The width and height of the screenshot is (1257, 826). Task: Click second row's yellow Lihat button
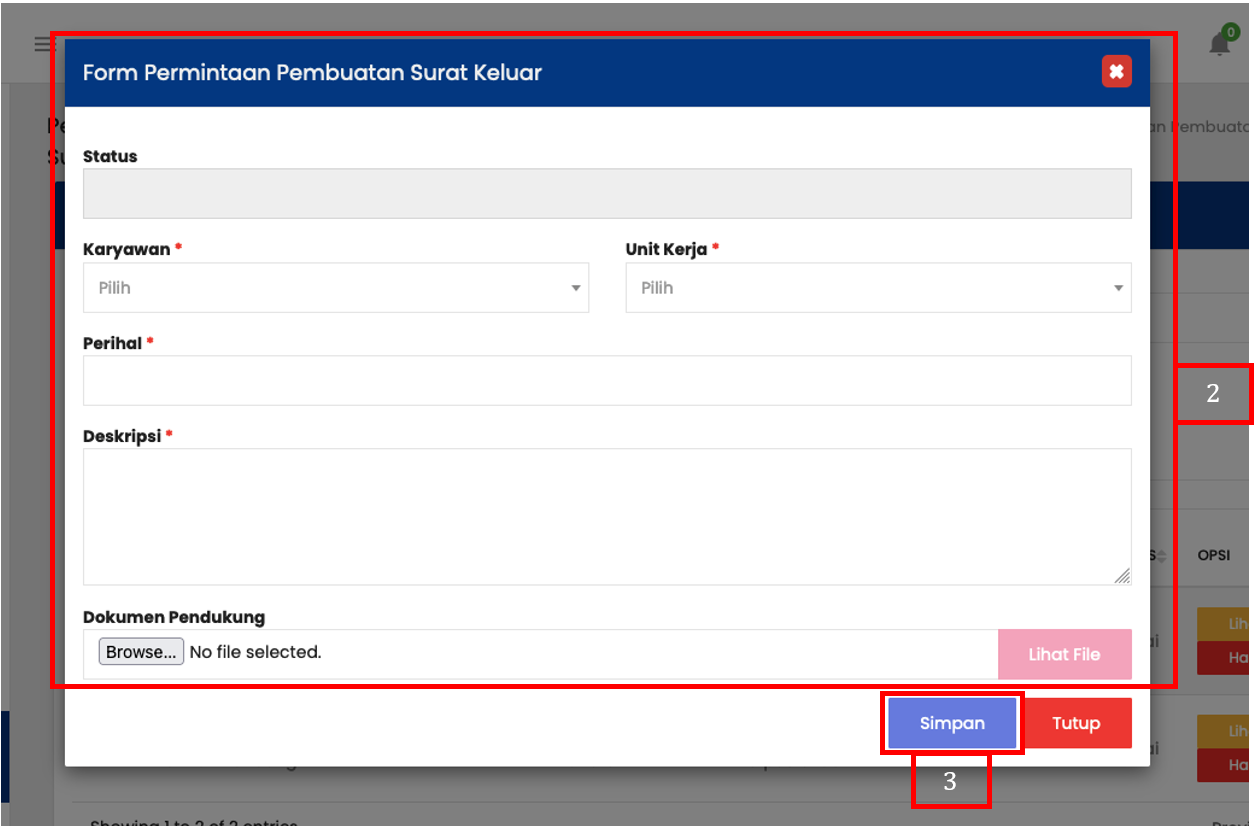coord(1228,731)
